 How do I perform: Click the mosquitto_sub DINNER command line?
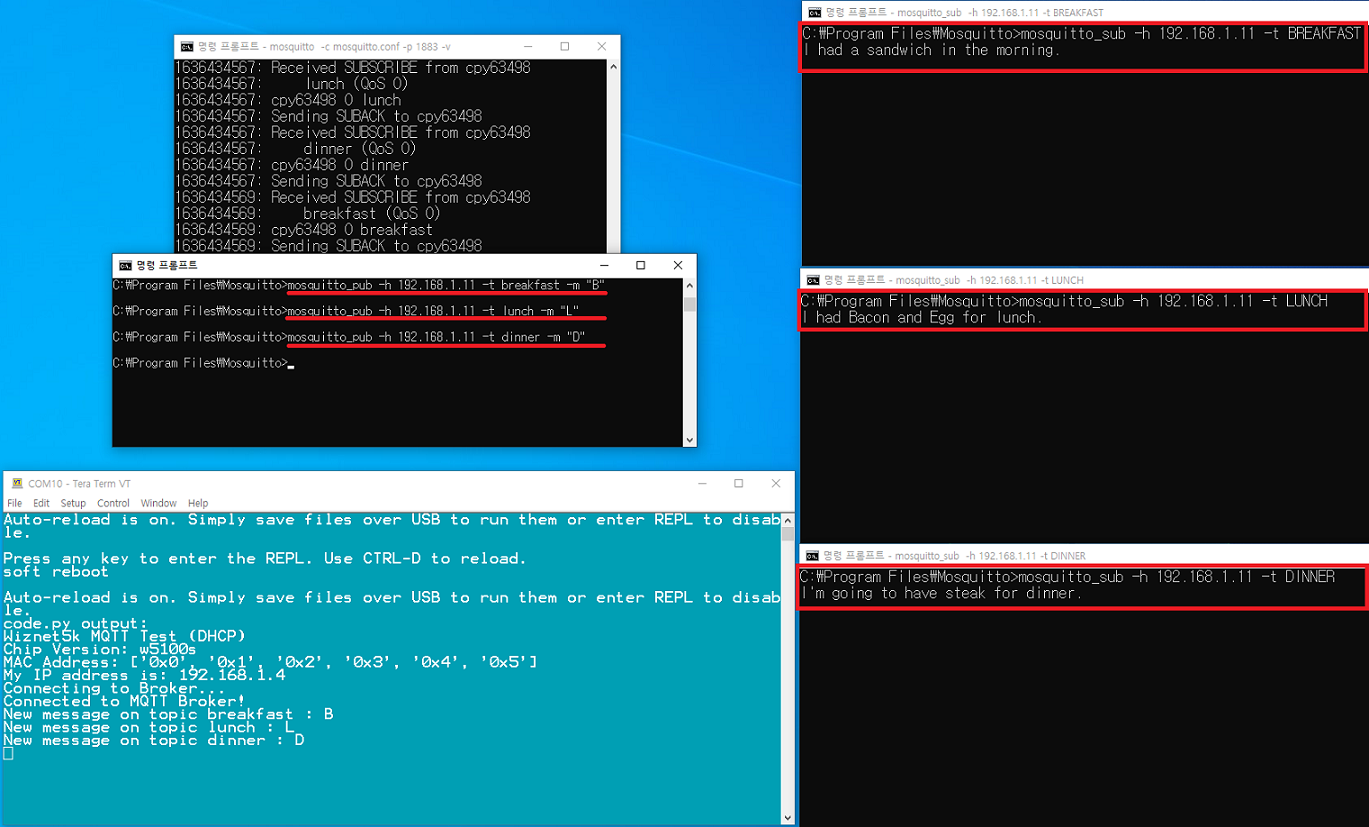click(x=1069, y=576)
